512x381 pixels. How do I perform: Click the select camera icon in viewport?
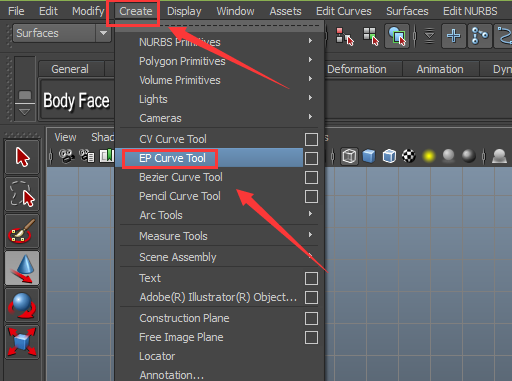tap(66, 156)
